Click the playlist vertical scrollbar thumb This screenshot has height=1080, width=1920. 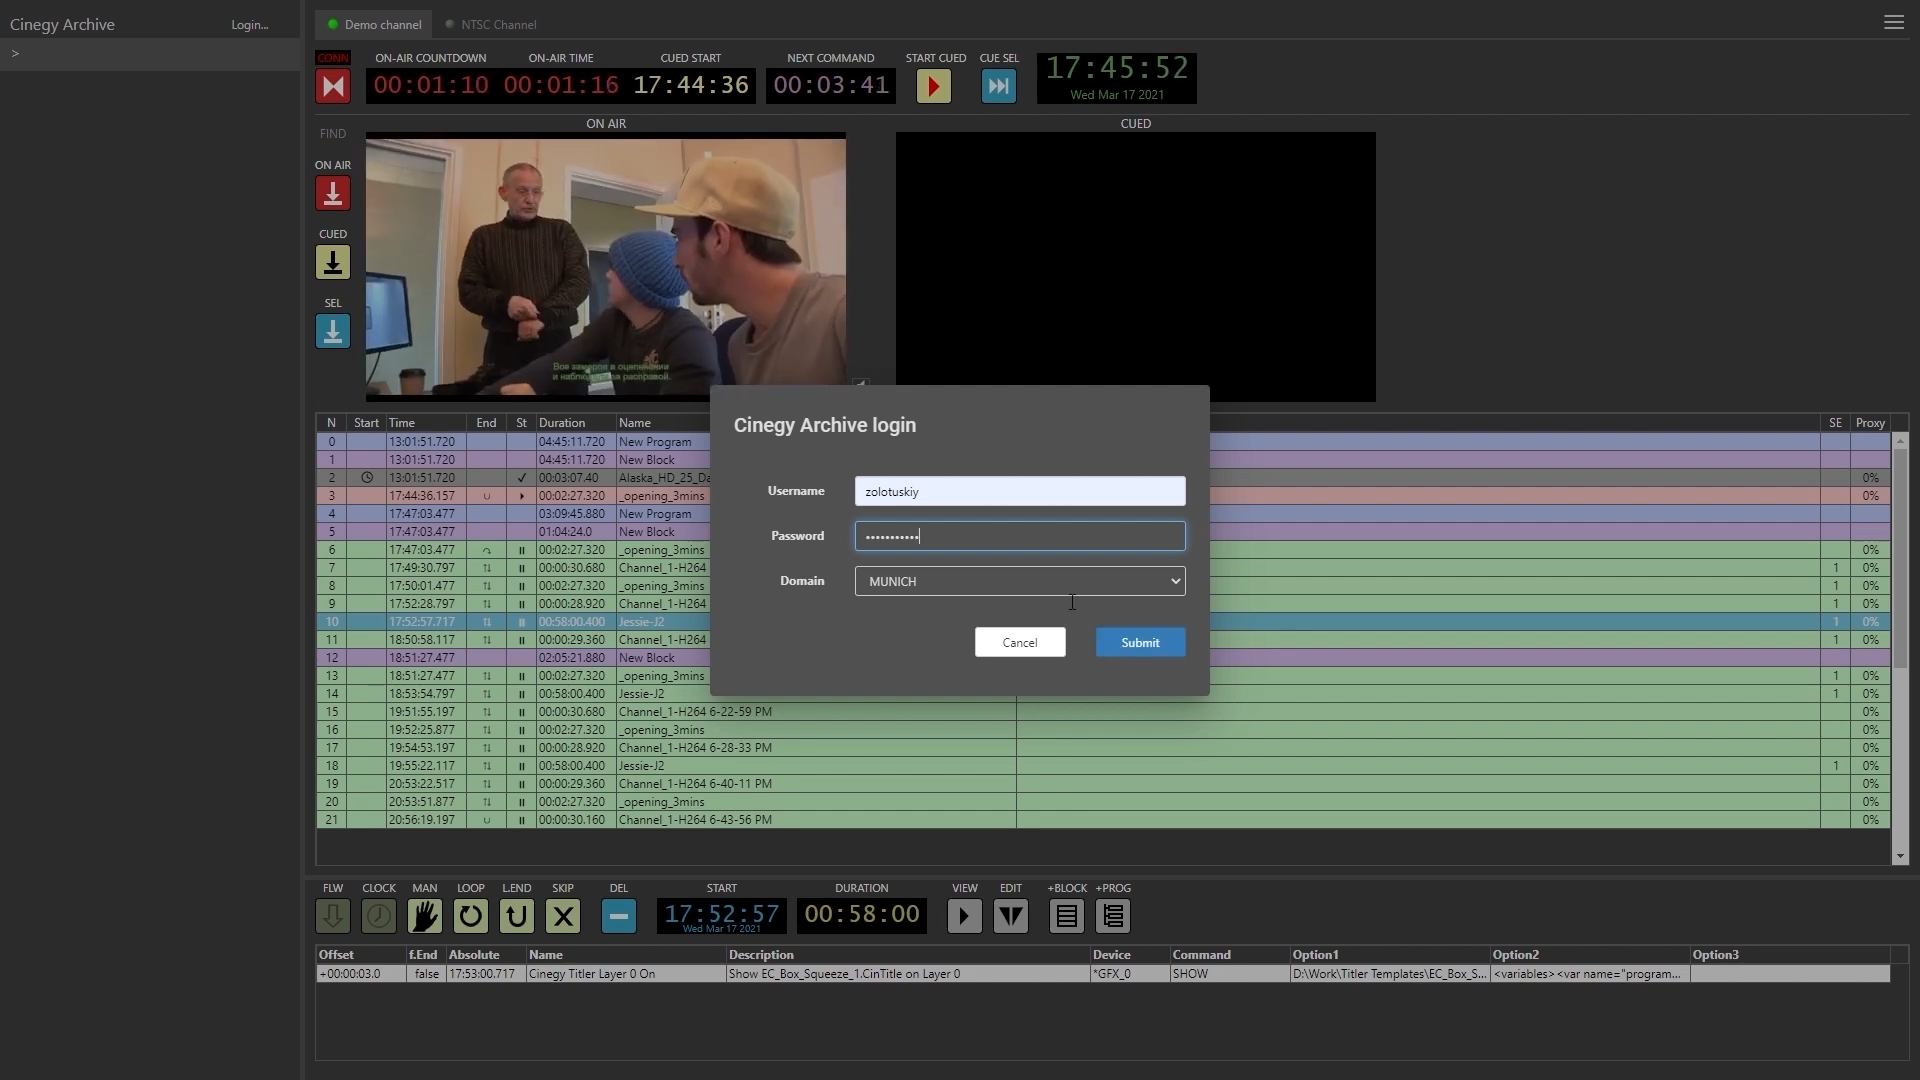[x=1900, y=560]
